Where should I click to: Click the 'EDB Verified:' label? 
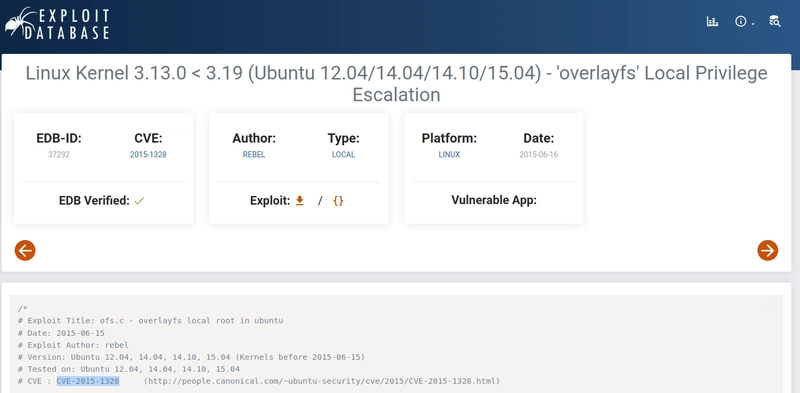click(94, 201)
